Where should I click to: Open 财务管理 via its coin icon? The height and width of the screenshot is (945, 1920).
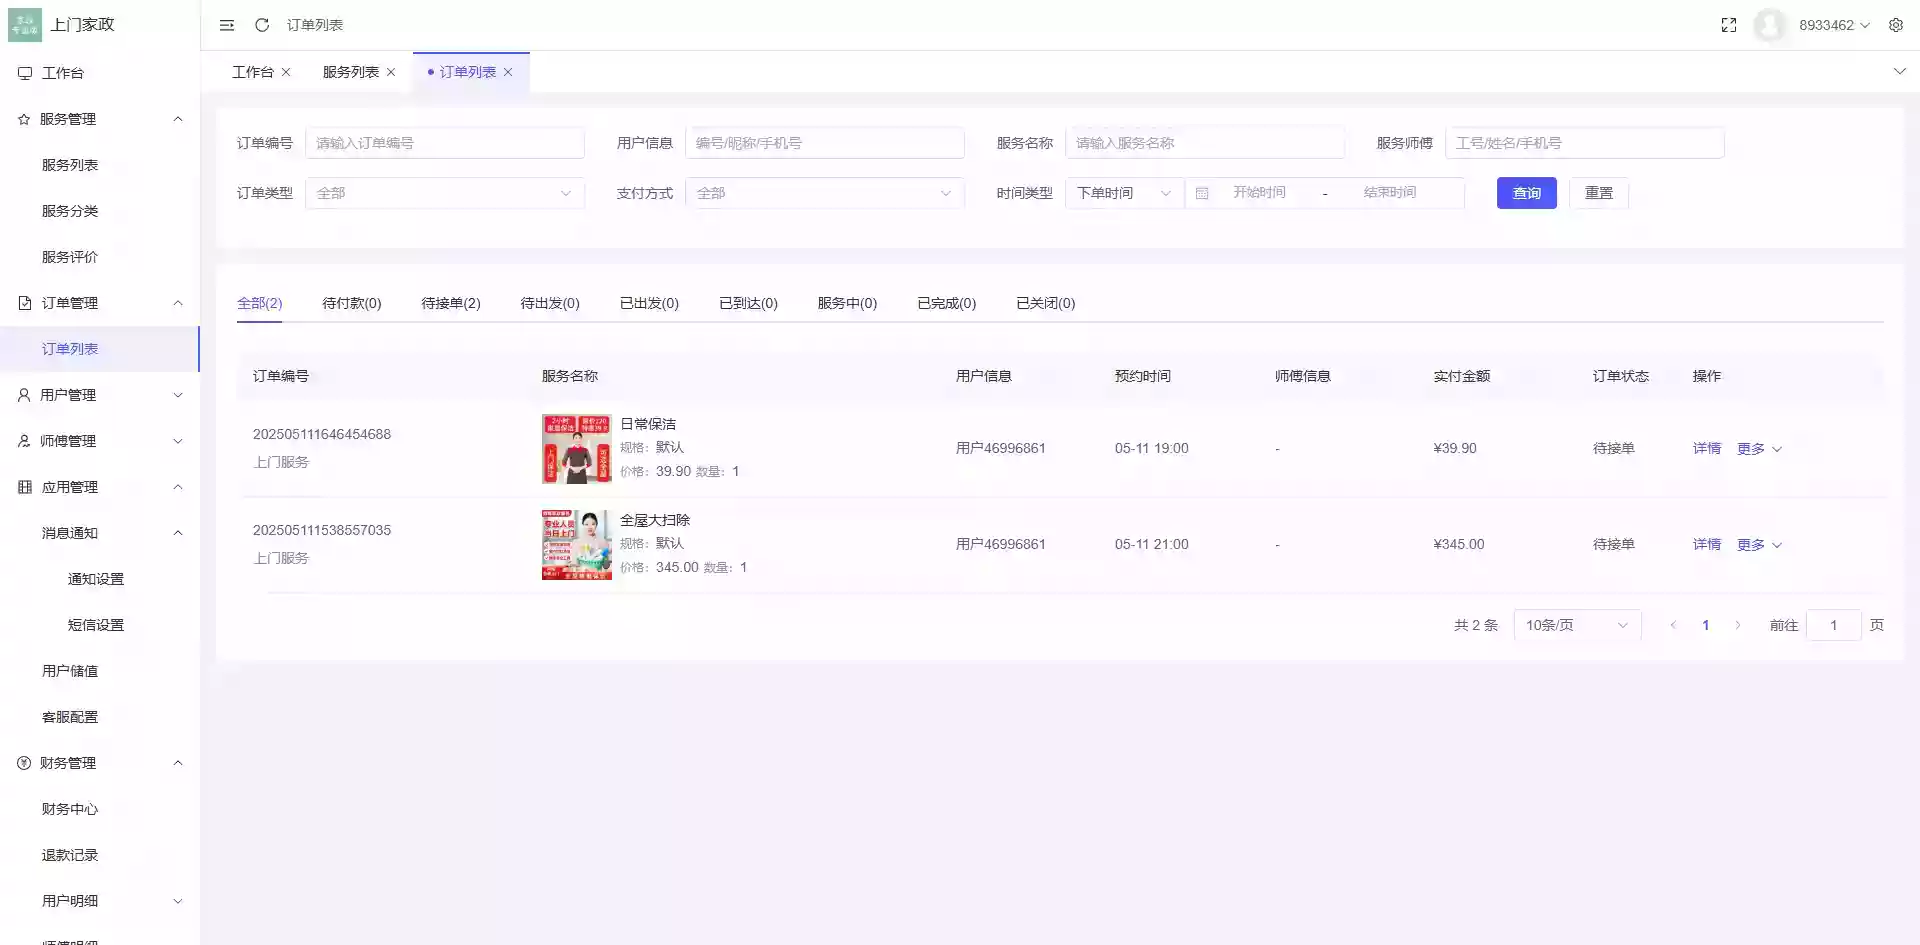pos(23,762)
